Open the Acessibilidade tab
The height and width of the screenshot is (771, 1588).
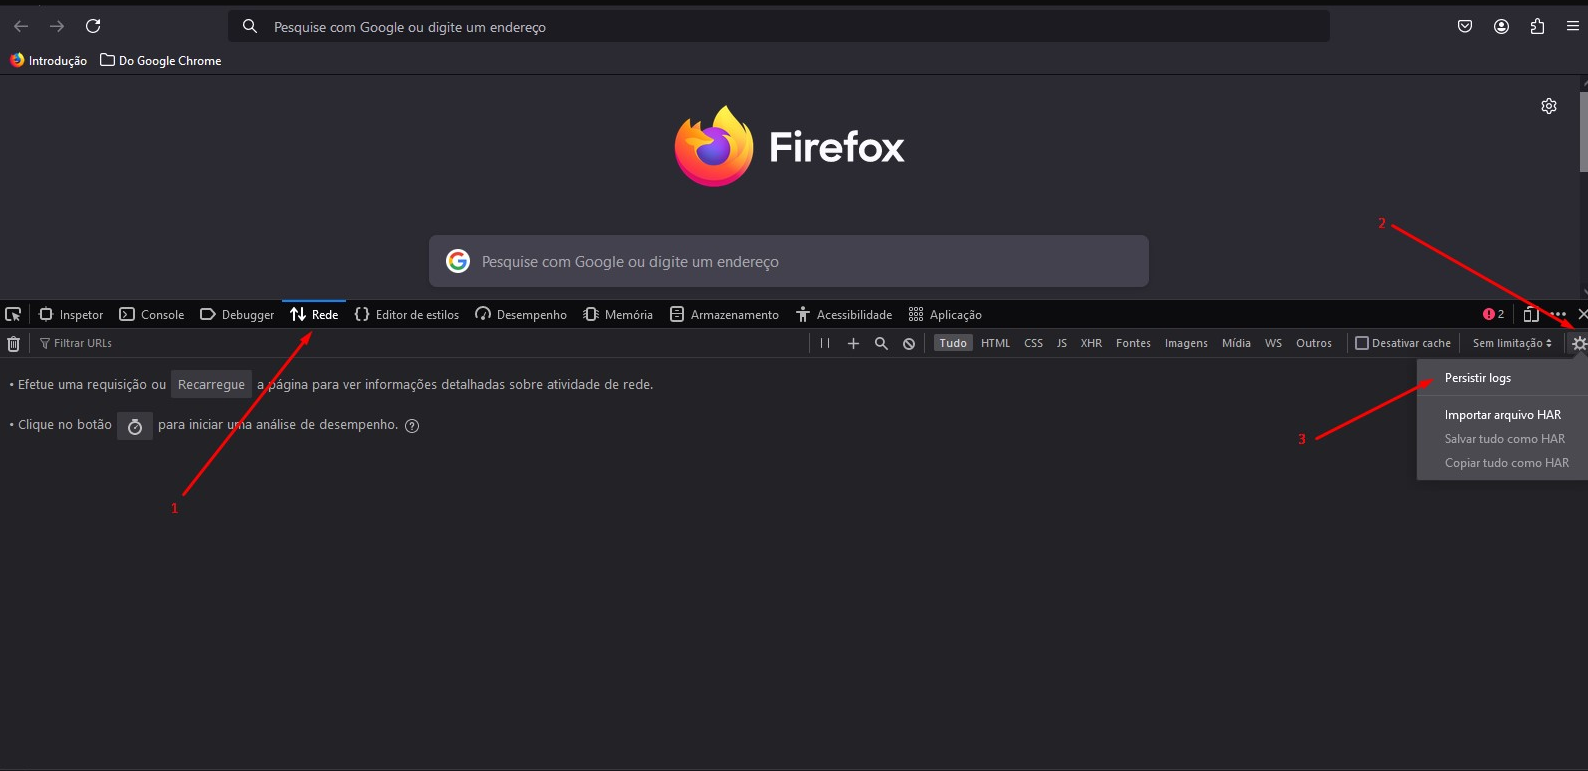[x=844, y=314]
